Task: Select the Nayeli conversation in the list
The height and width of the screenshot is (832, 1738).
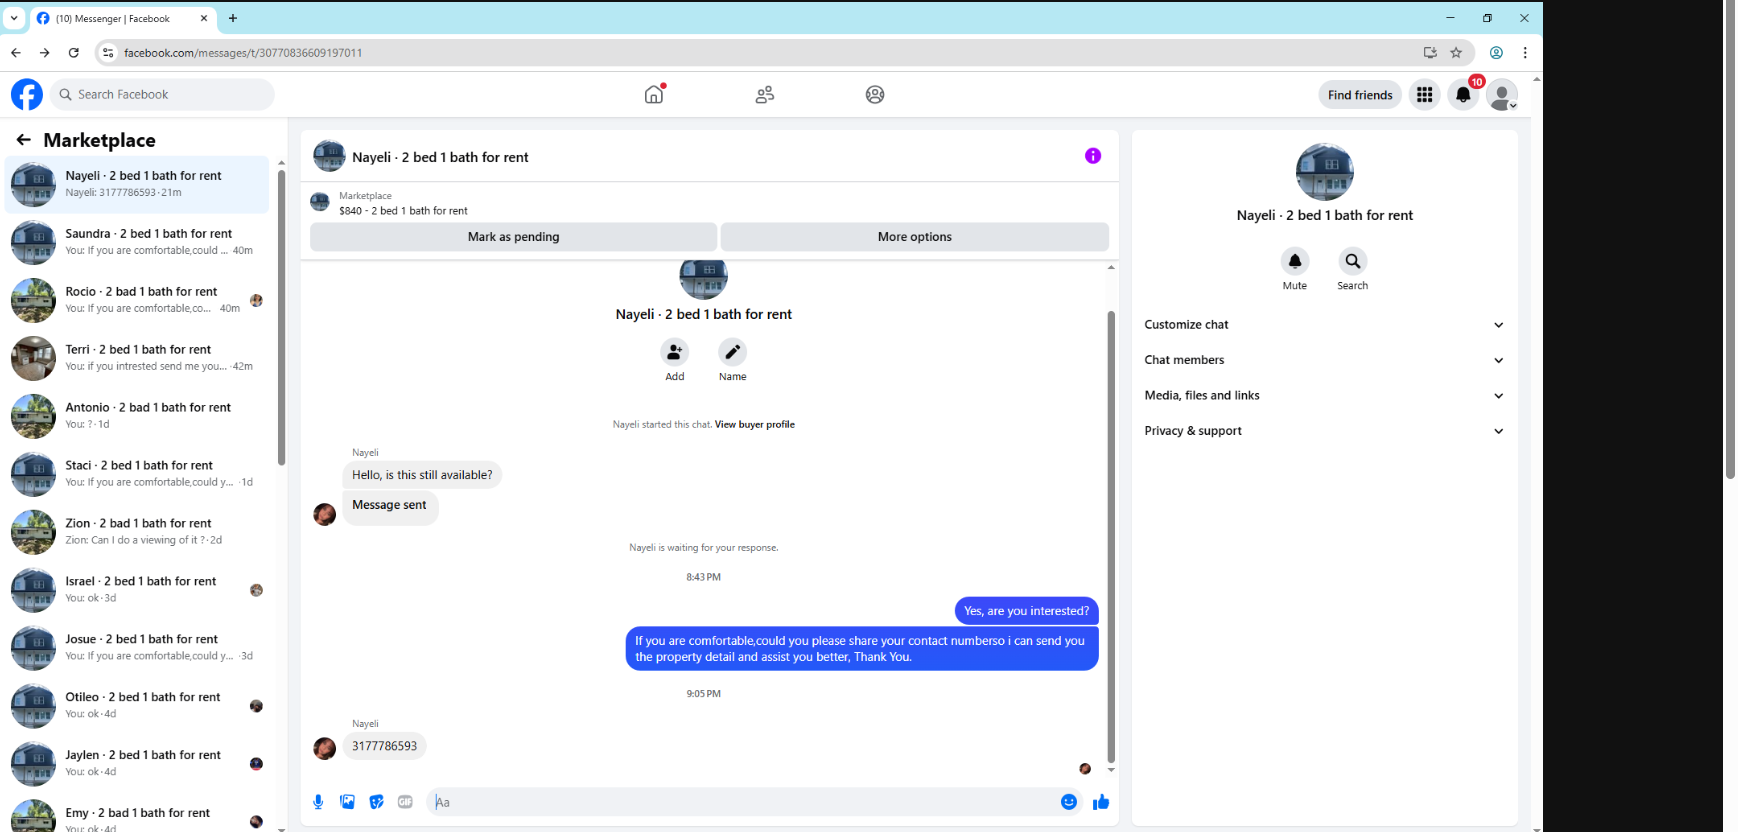Action: (x=137, y=184)
